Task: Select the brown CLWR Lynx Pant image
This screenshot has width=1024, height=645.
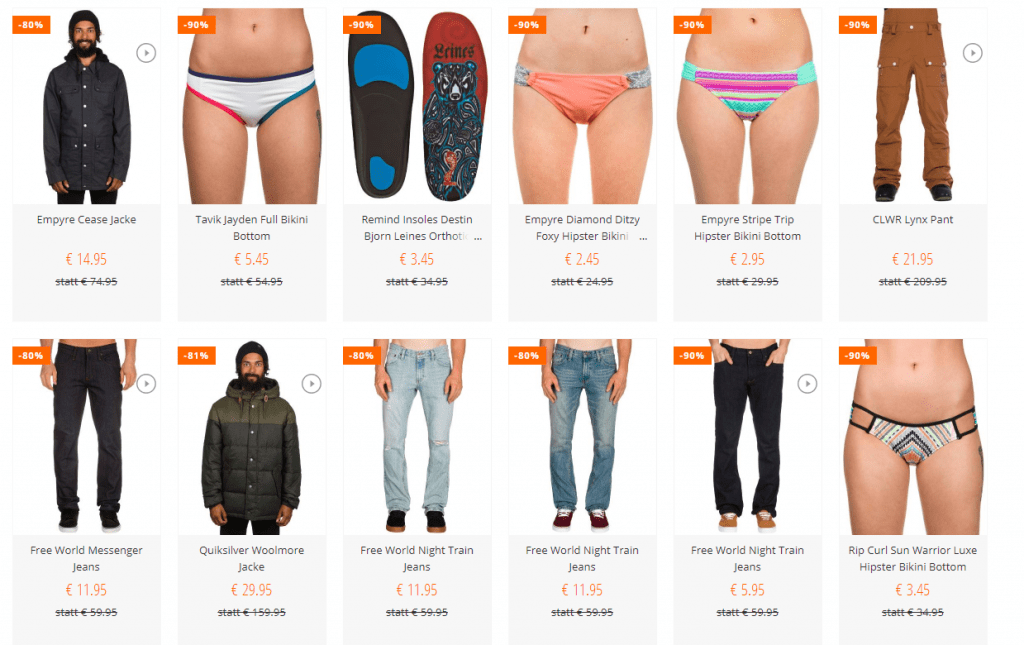Action: pyautogui.click(x=912, y=106)
